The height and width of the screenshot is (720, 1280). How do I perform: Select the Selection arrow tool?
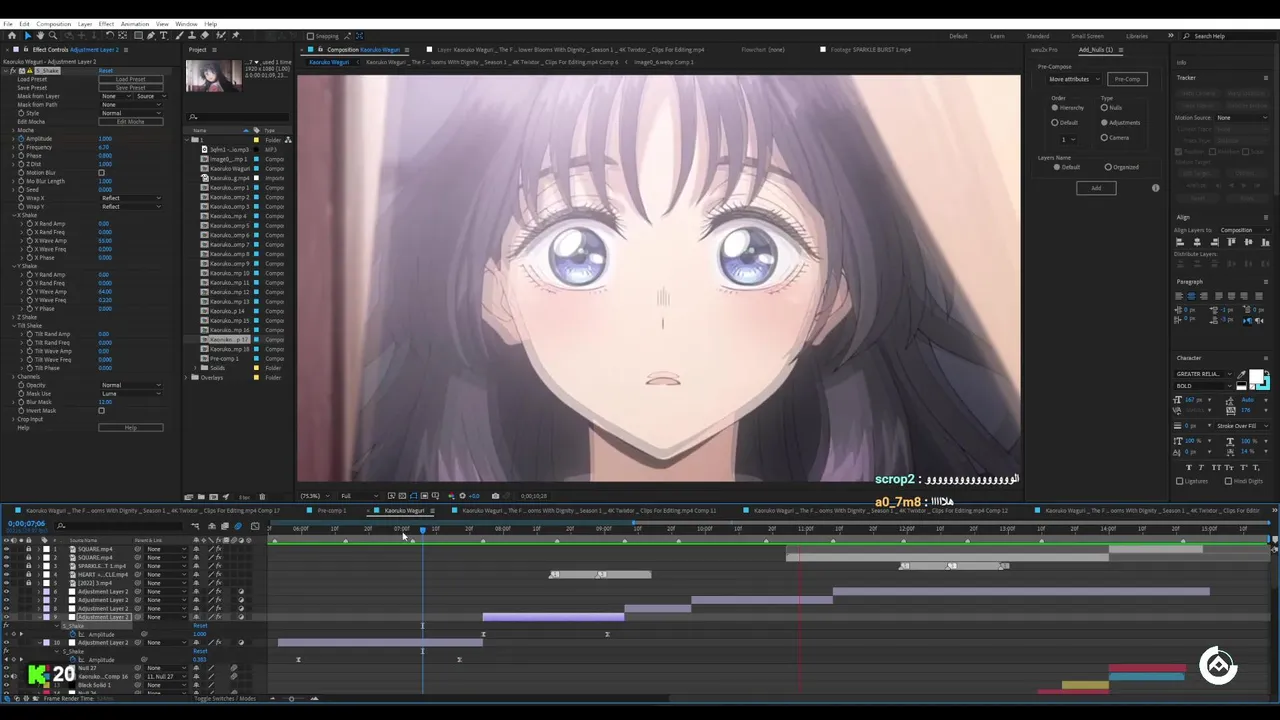pos(28,36)
